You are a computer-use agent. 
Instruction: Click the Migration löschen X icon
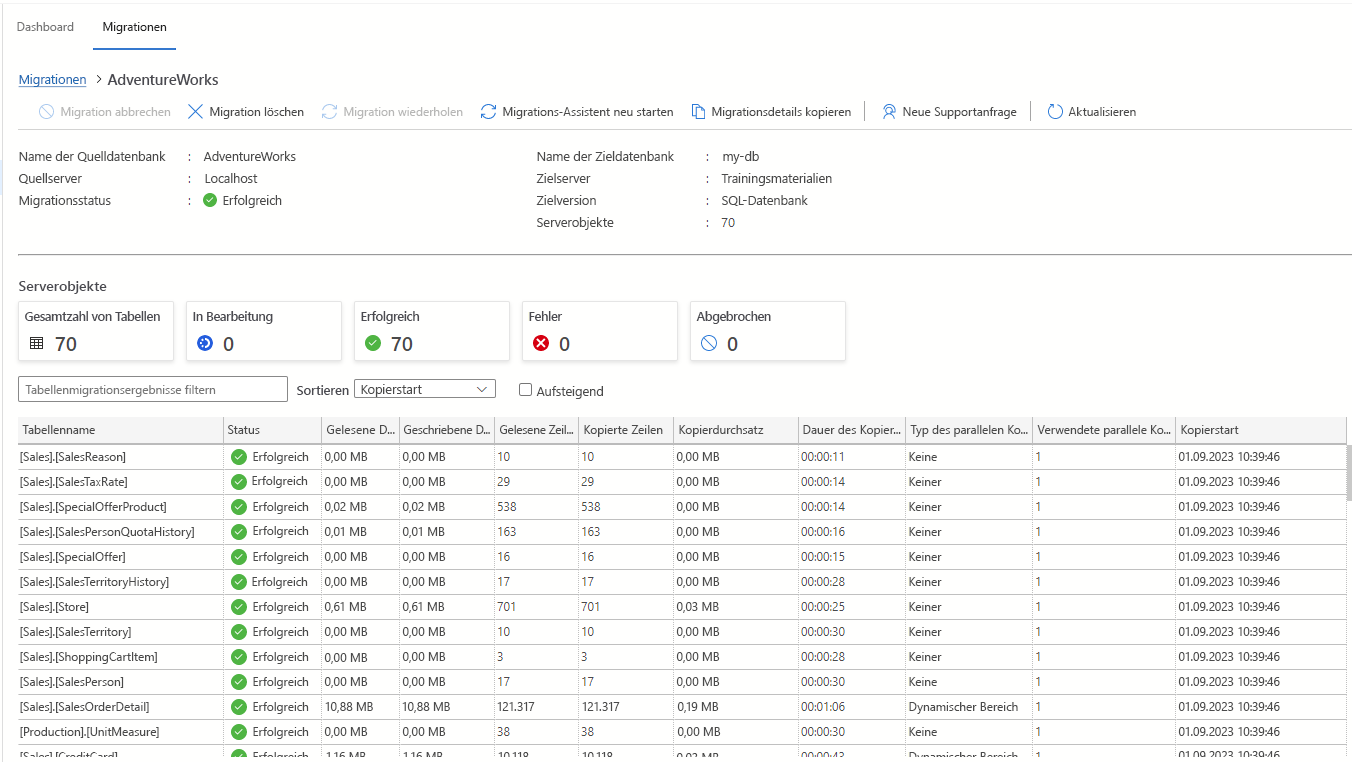pyautogui.click(x=196, y=111)
